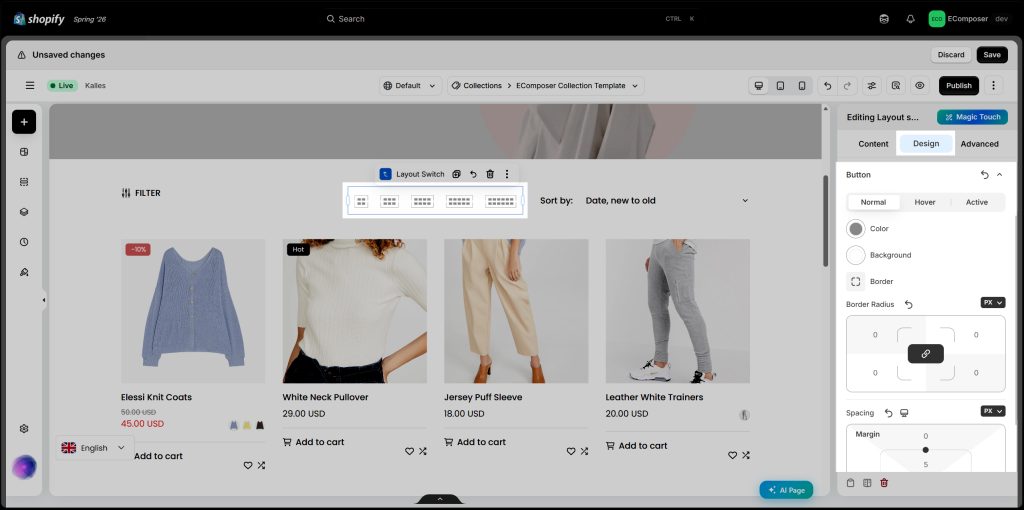Open the Default language dropdown
The height and width of the screenshot is (510, 1024).
tap(409, 86)
